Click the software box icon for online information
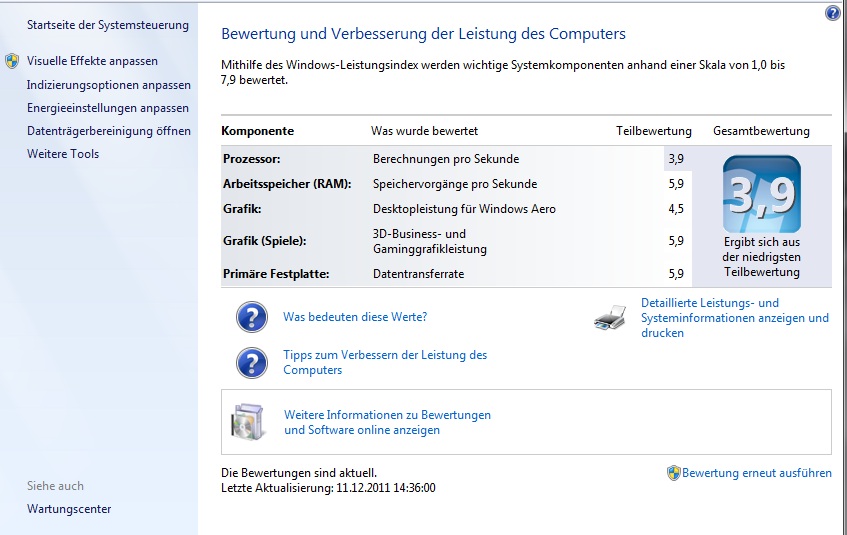The width and height of the screenshot is (847, 535). coord(248,422)
